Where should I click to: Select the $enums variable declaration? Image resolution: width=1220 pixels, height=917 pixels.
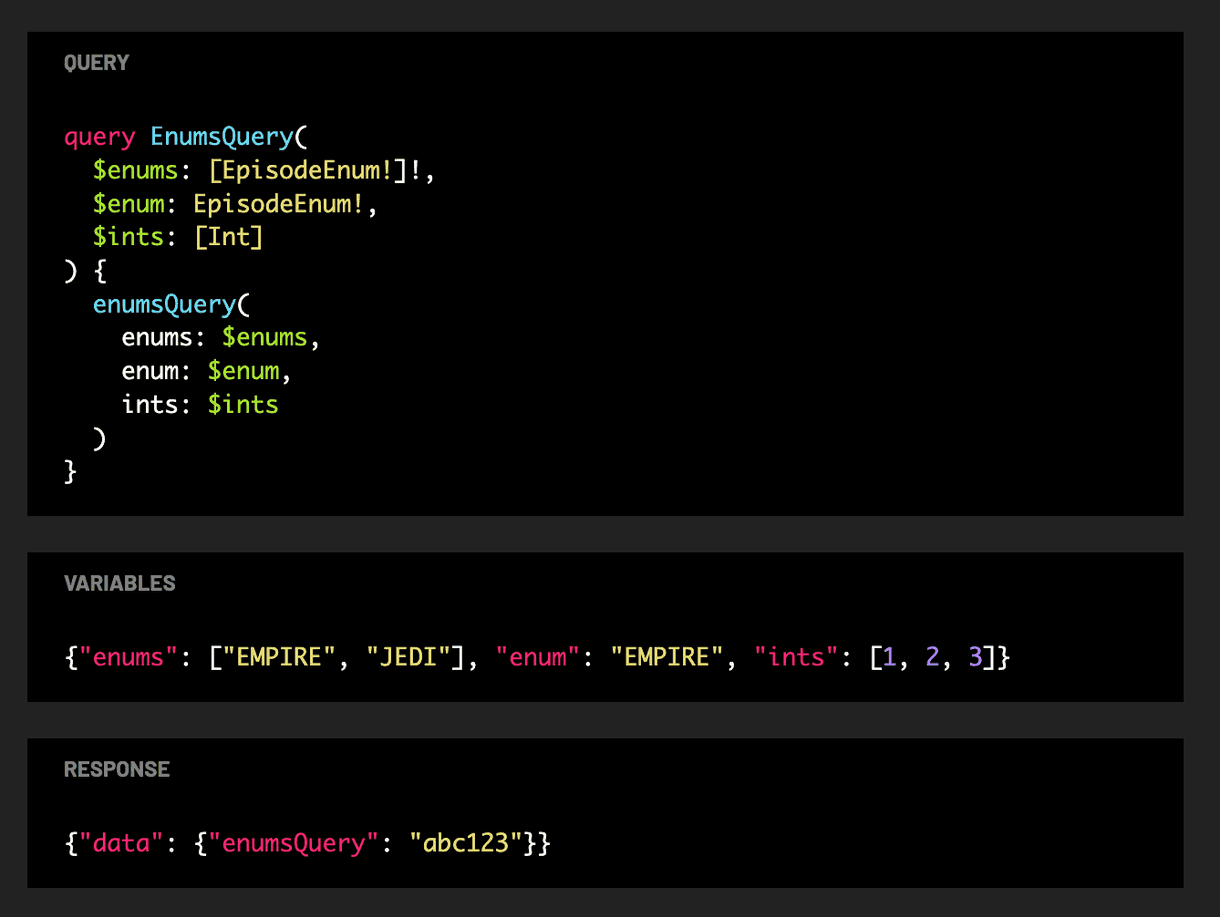135,170
